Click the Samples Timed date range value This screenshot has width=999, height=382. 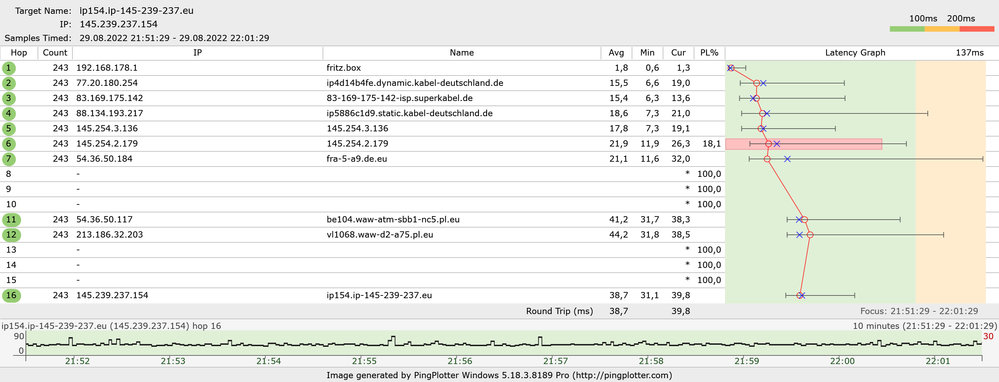(x=174, y=38)
